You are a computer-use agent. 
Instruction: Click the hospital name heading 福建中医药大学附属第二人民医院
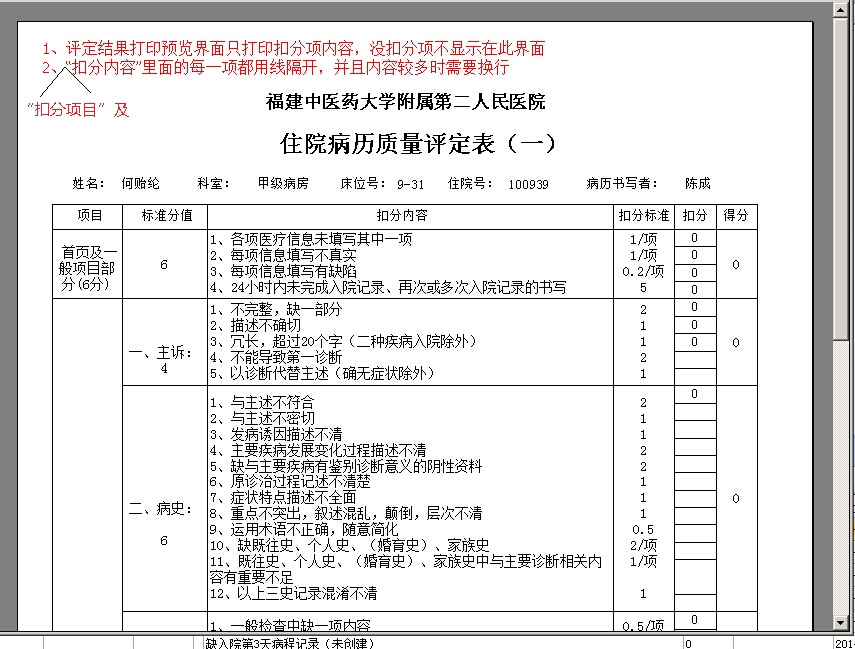coord(406,101)
